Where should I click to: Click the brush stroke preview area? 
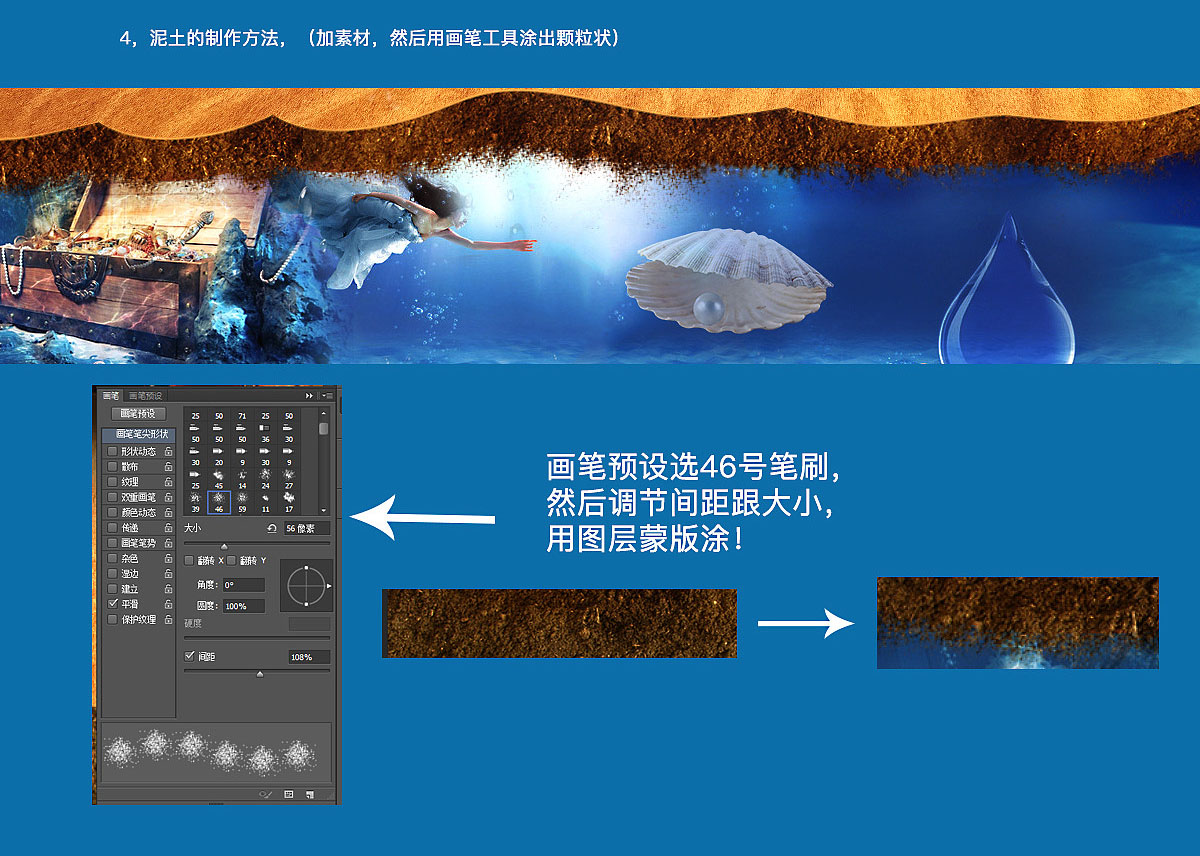[x=217, y=752]
